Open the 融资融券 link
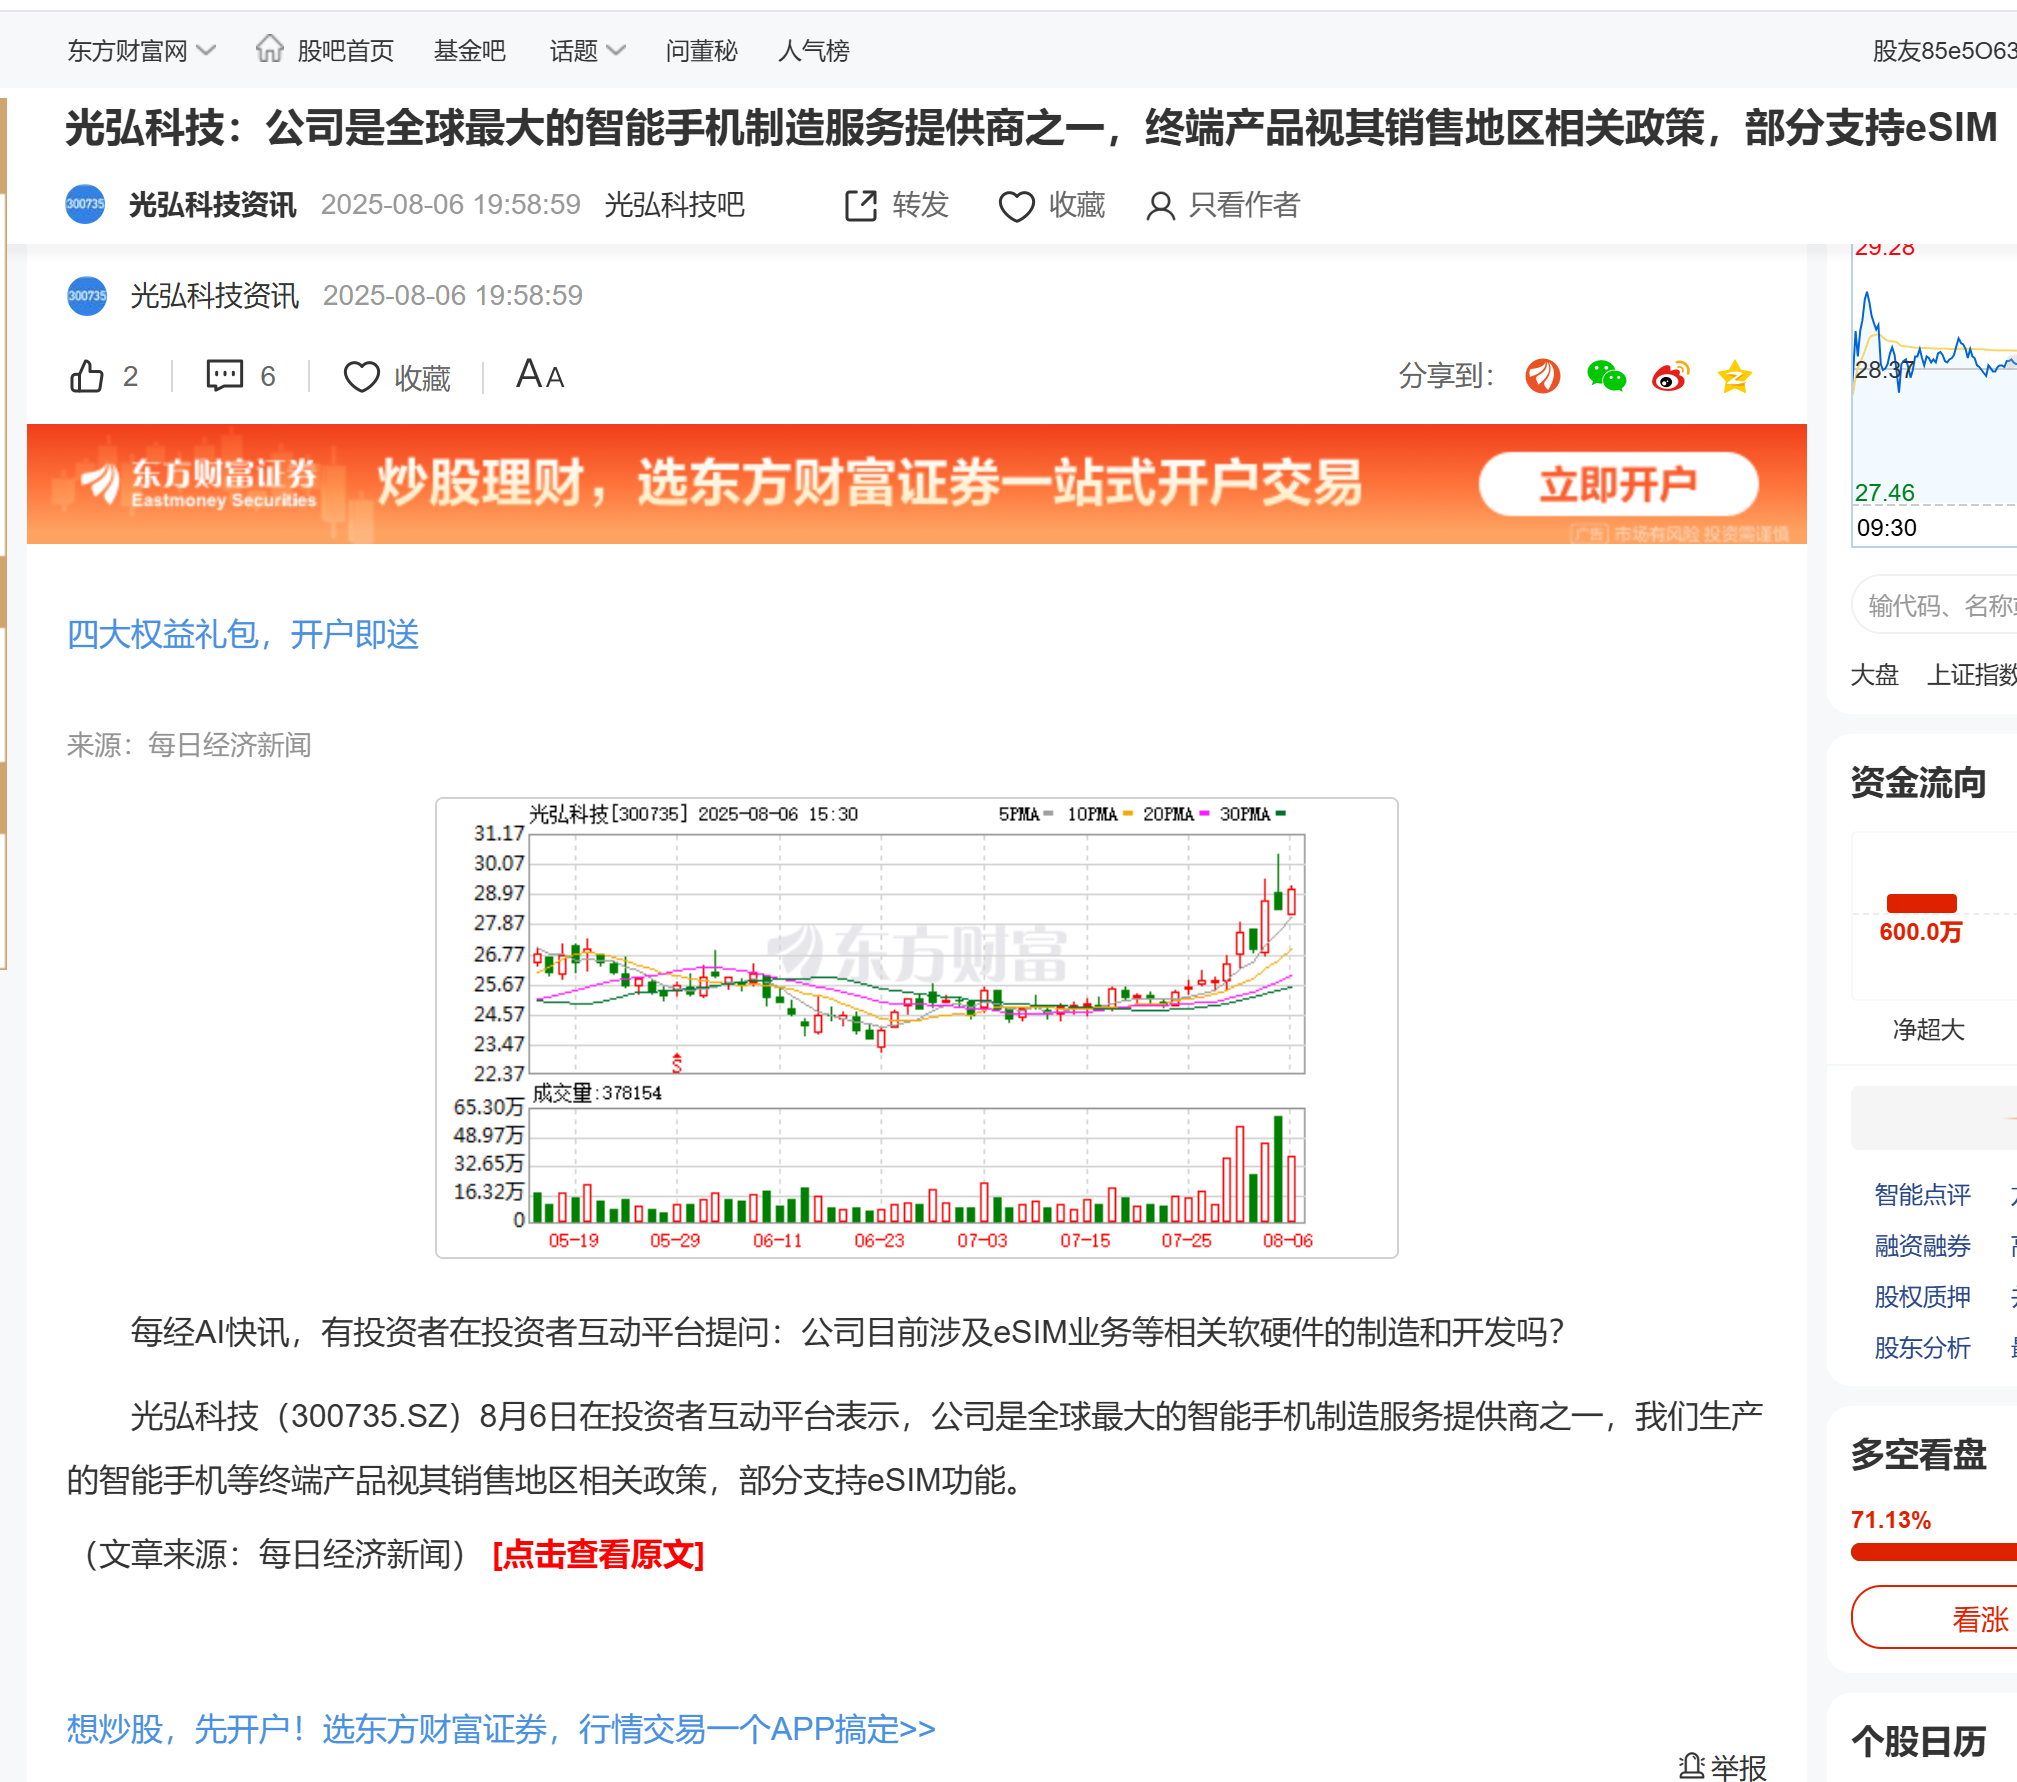The height and width of the screenshot is (1782, 2017). click(x=1922, y=1245)
